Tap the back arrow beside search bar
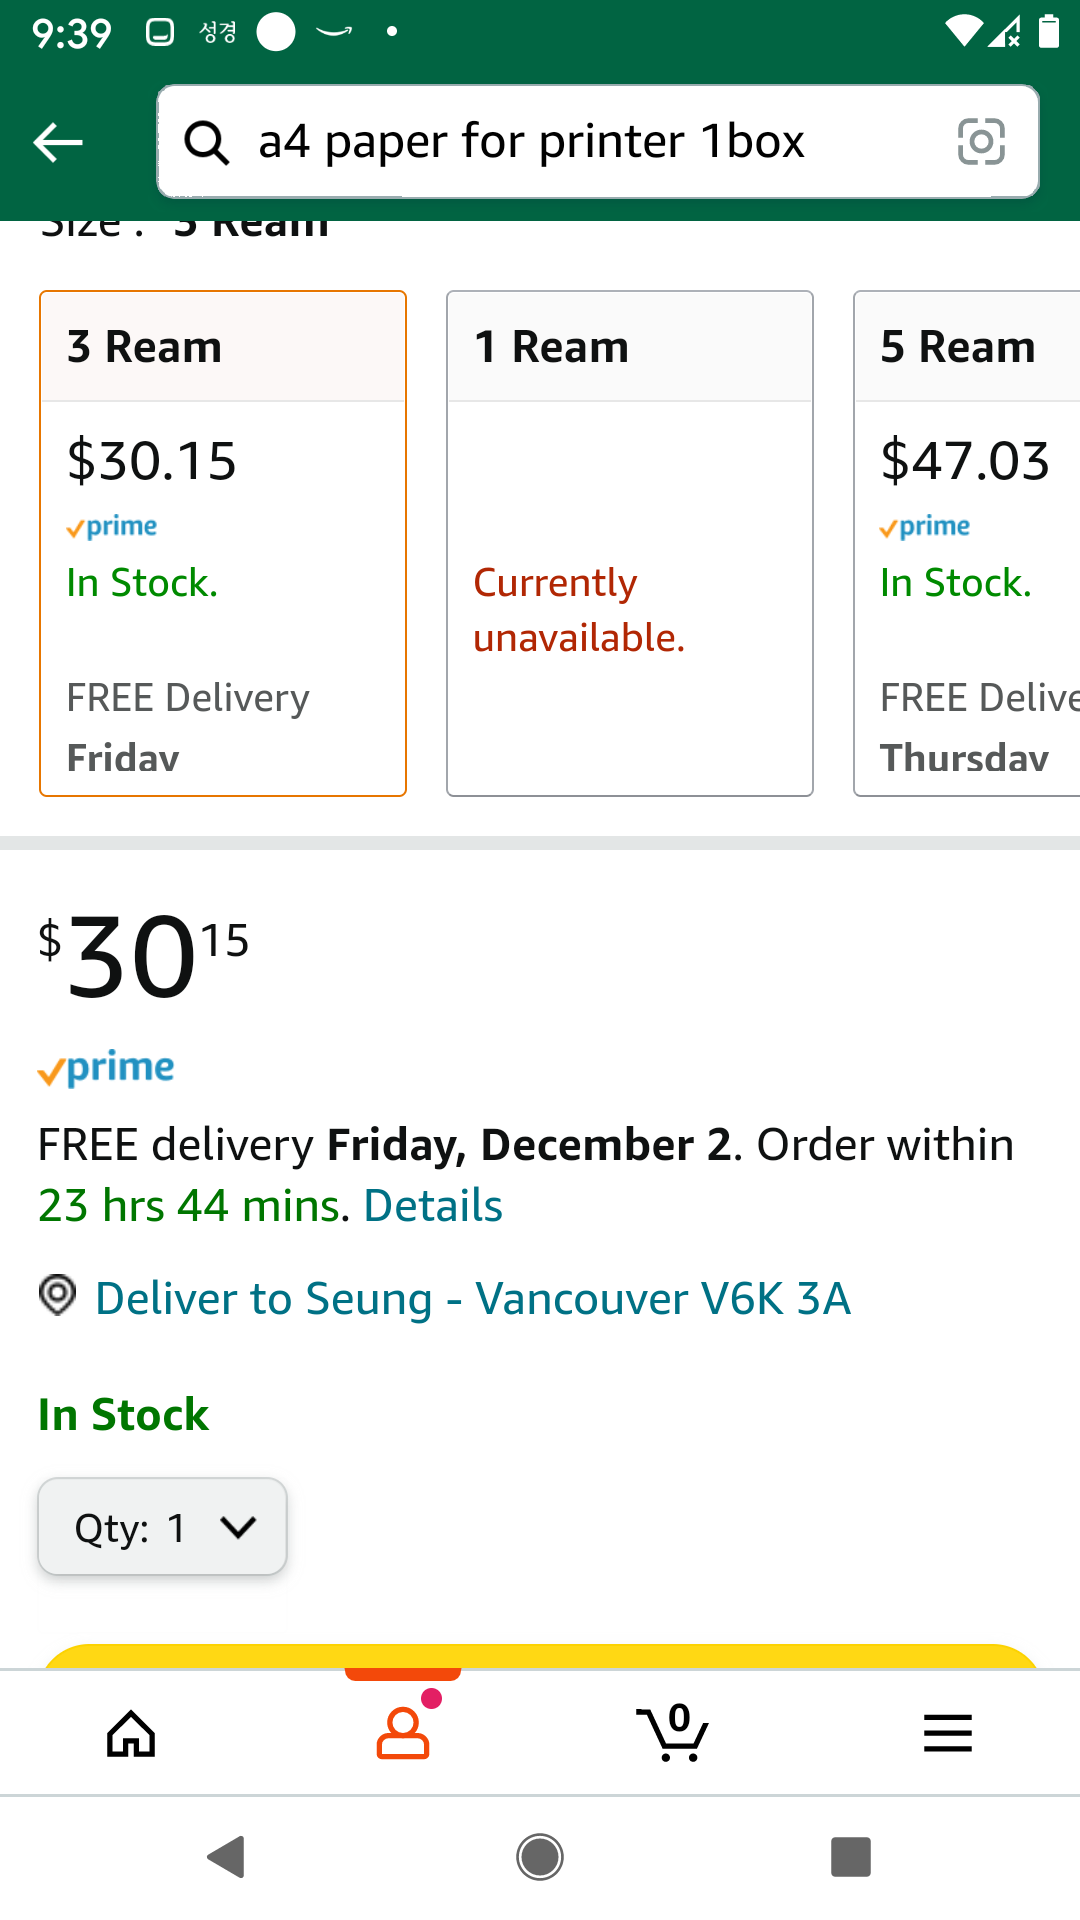Screen dimensions: 1080x1920 click(58, 142)
